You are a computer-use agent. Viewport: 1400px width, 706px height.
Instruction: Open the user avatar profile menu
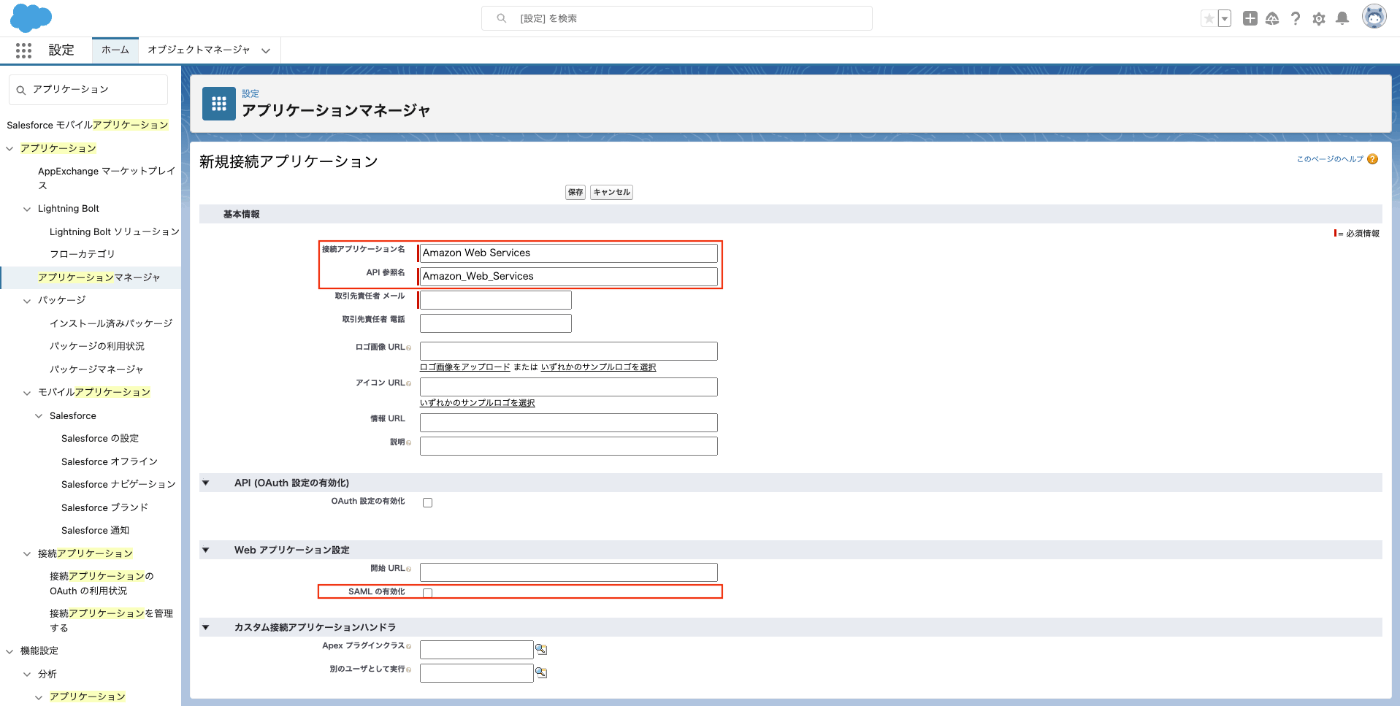click(1374, 18)
